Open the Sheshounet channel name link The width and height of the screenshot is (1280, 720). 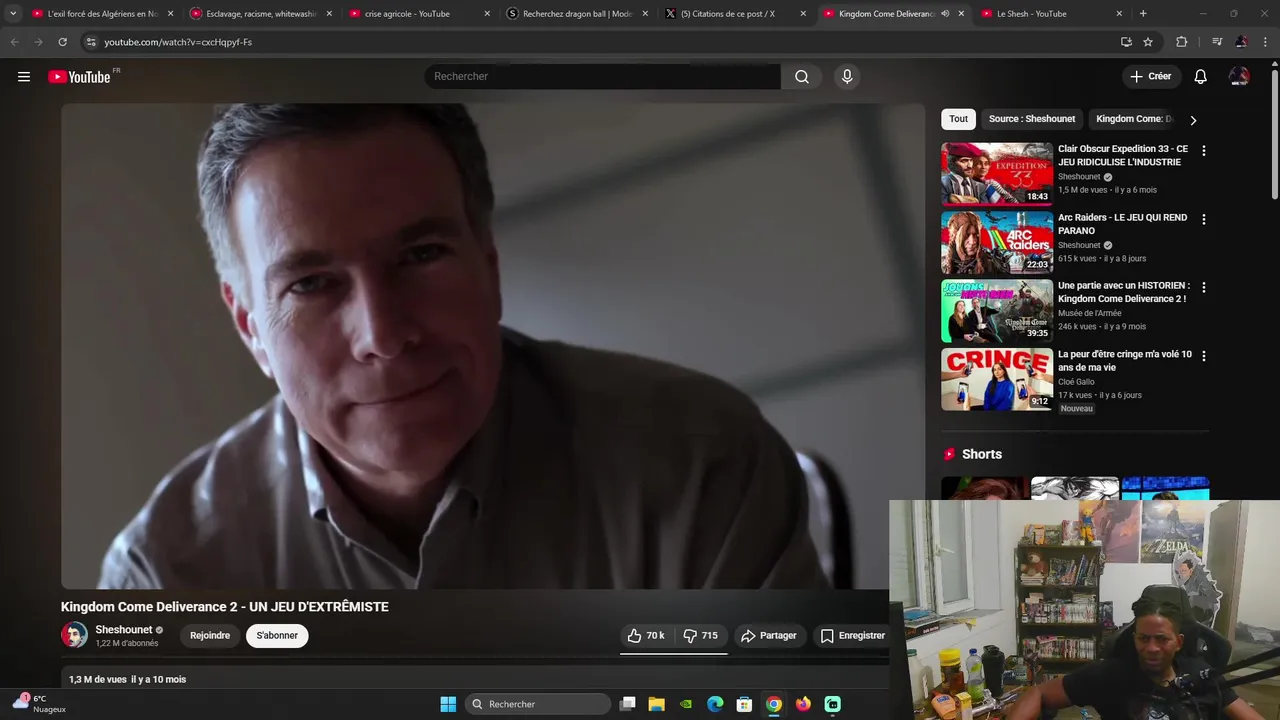click(124, 630)
